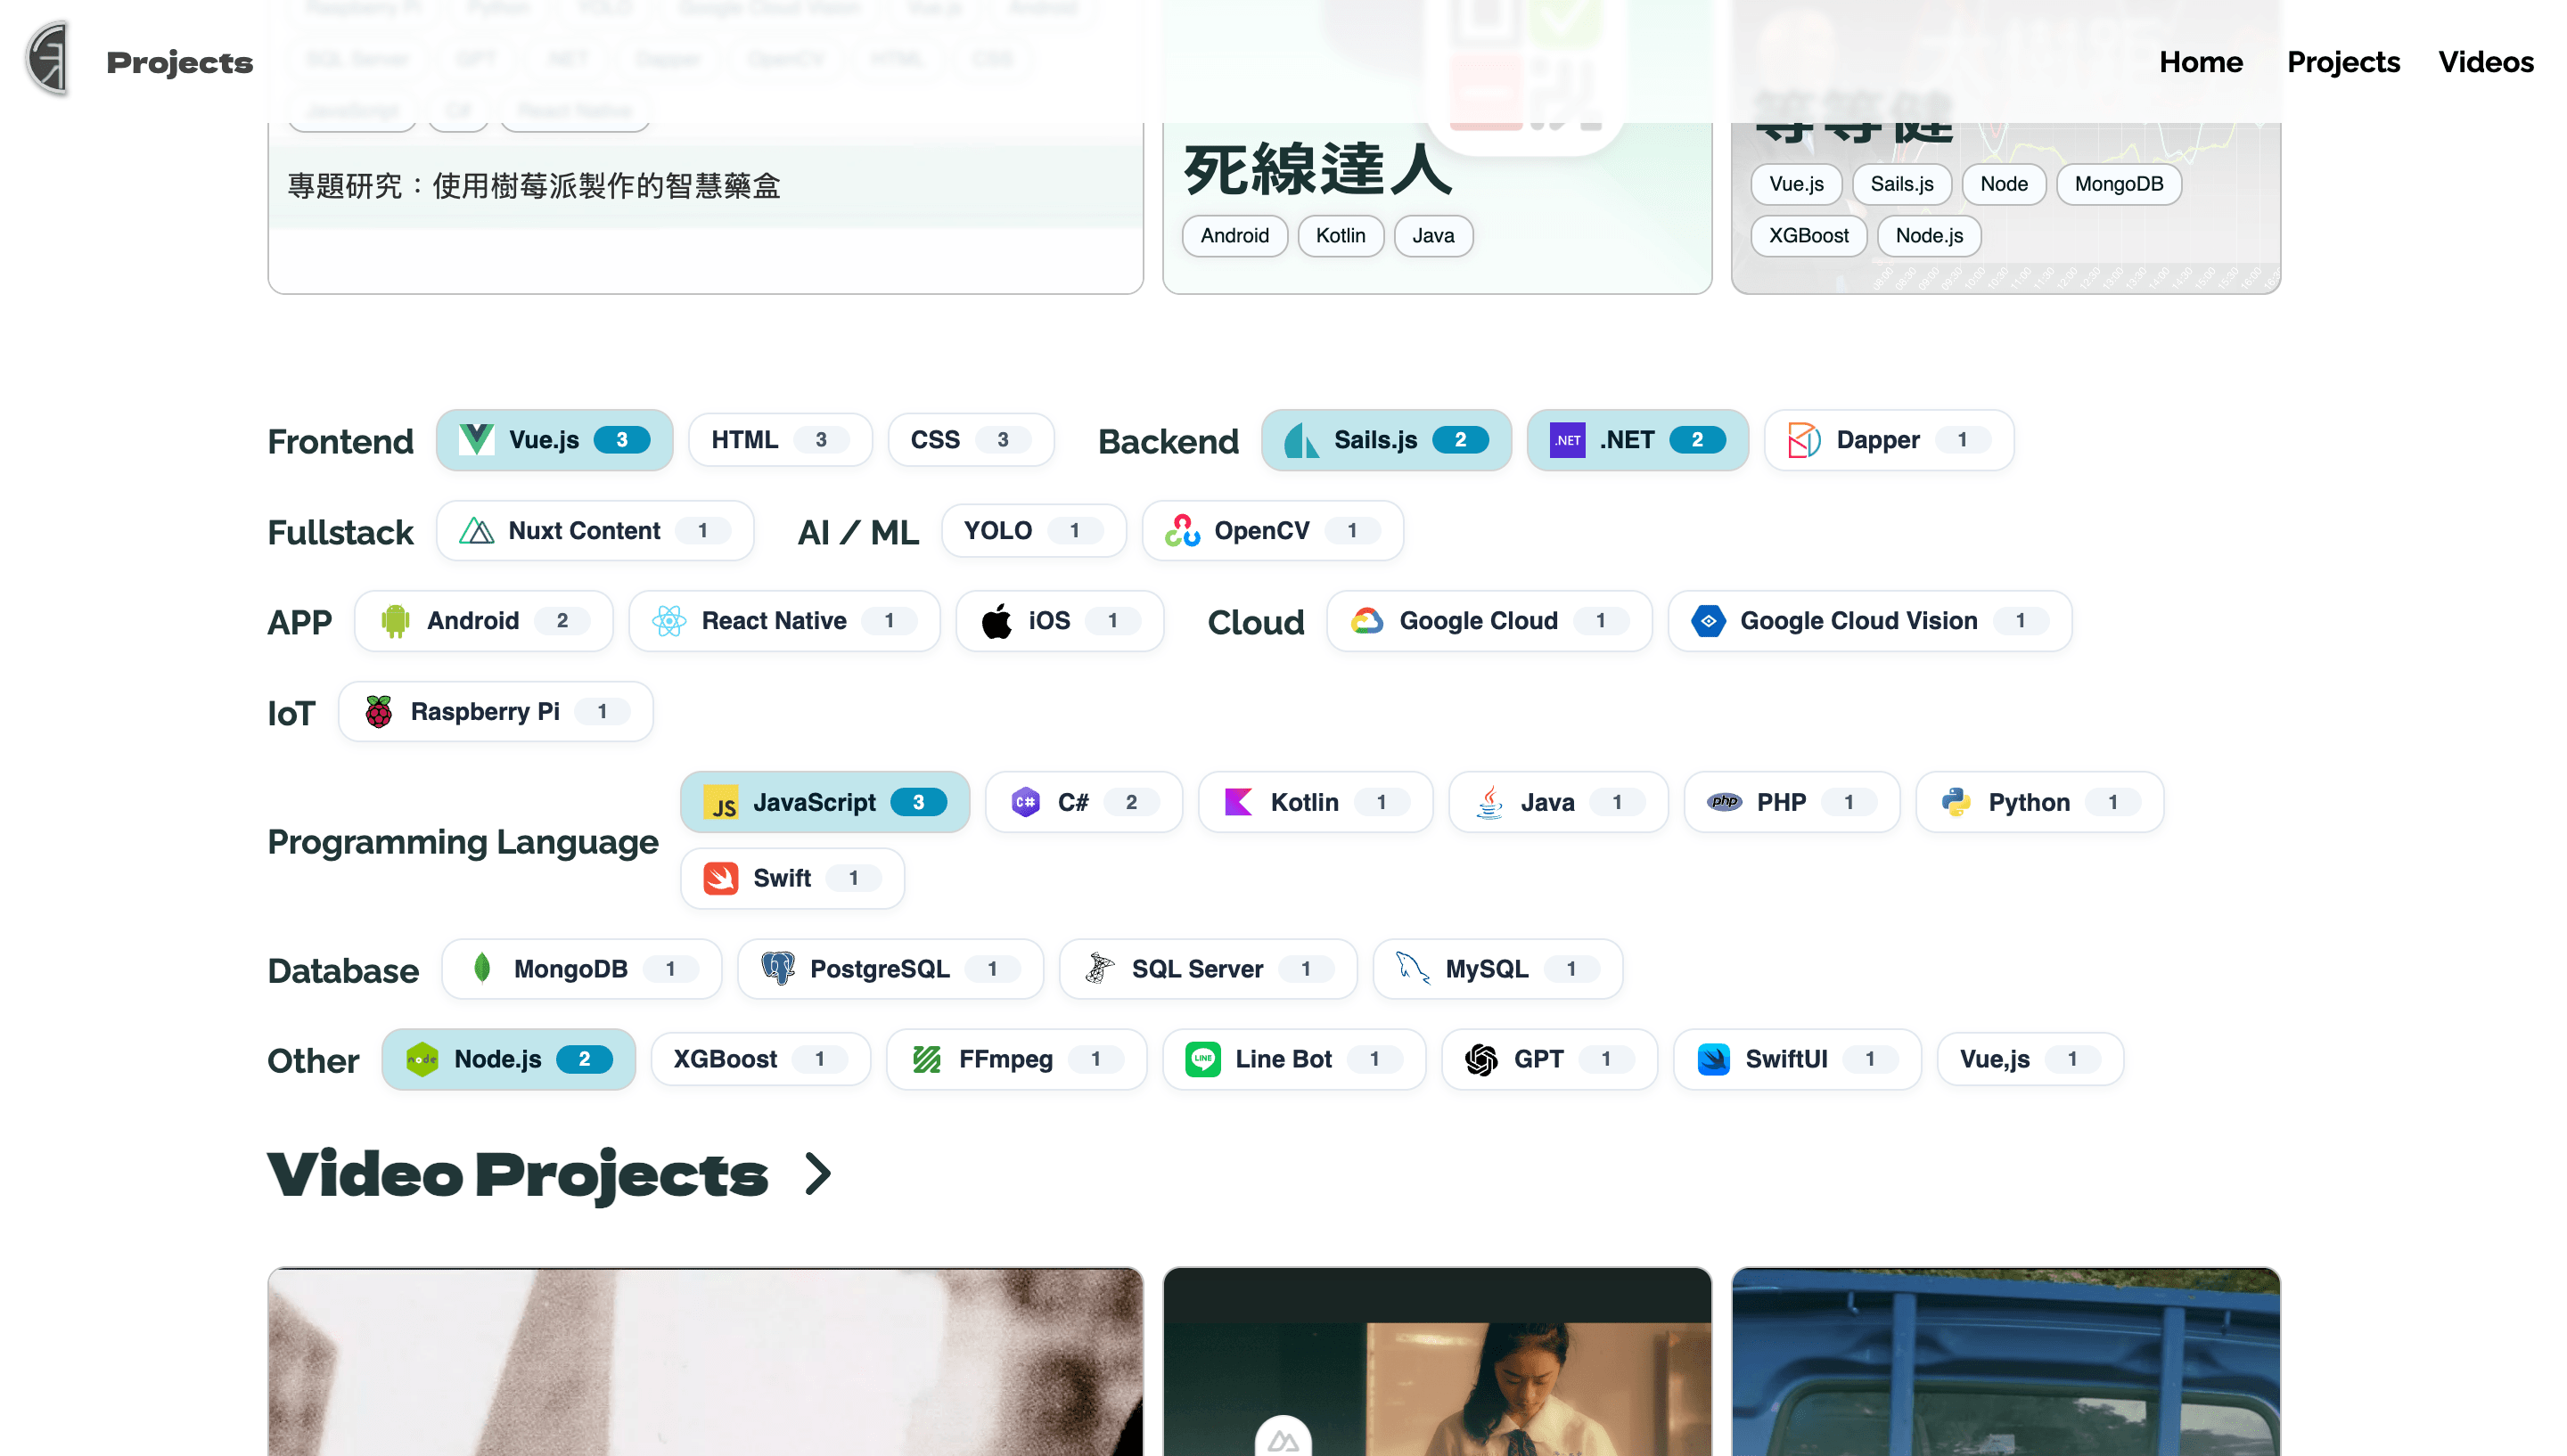Toggle the .NET count badge showing 2

coord(1697,440)
